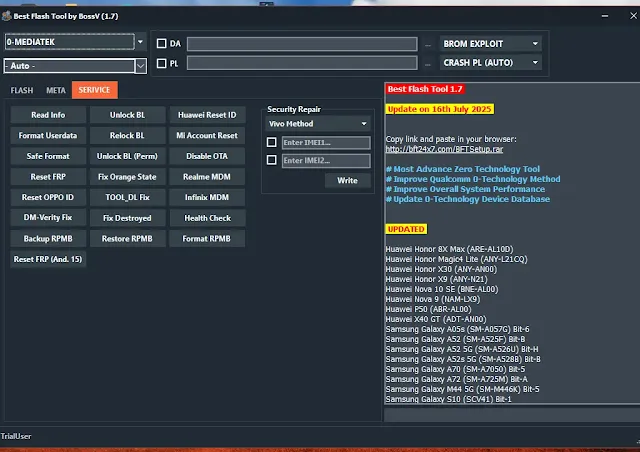The height and width of the screenshot is (452, 640).
Task: Open the Vivo Method dropdown
Action: tap(318, 124)
